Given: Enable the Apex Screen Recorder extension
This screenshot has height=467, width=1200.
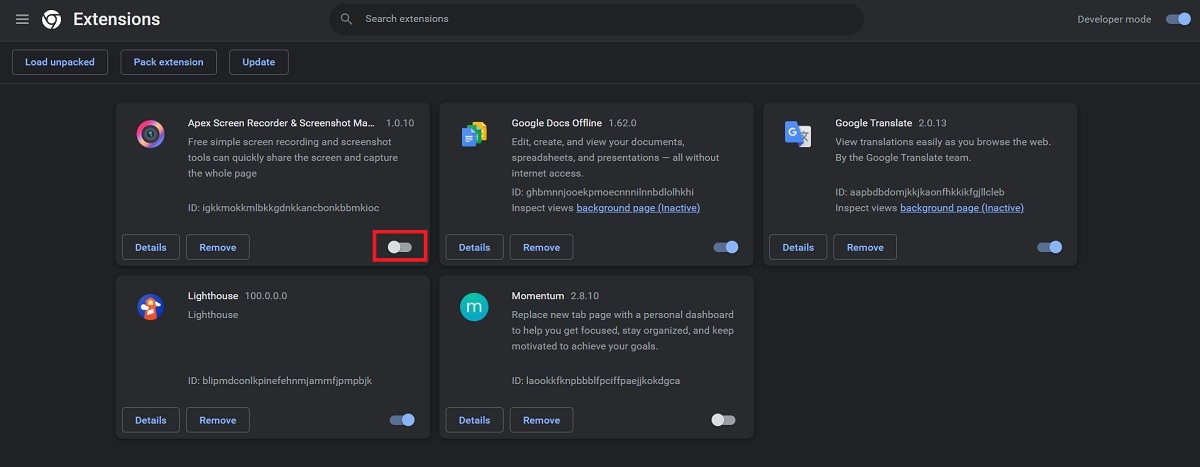Looking at the screenshot, I should pyautogui.click(x=400, y=247).
